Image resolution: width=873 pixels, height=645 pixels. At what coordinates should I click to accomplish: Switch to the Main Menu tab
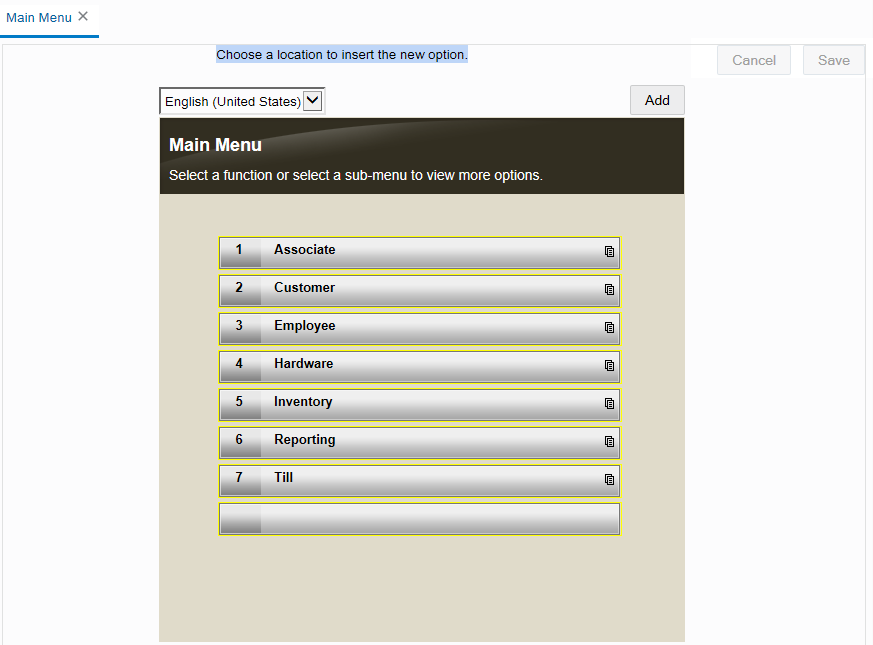[38, 17]
